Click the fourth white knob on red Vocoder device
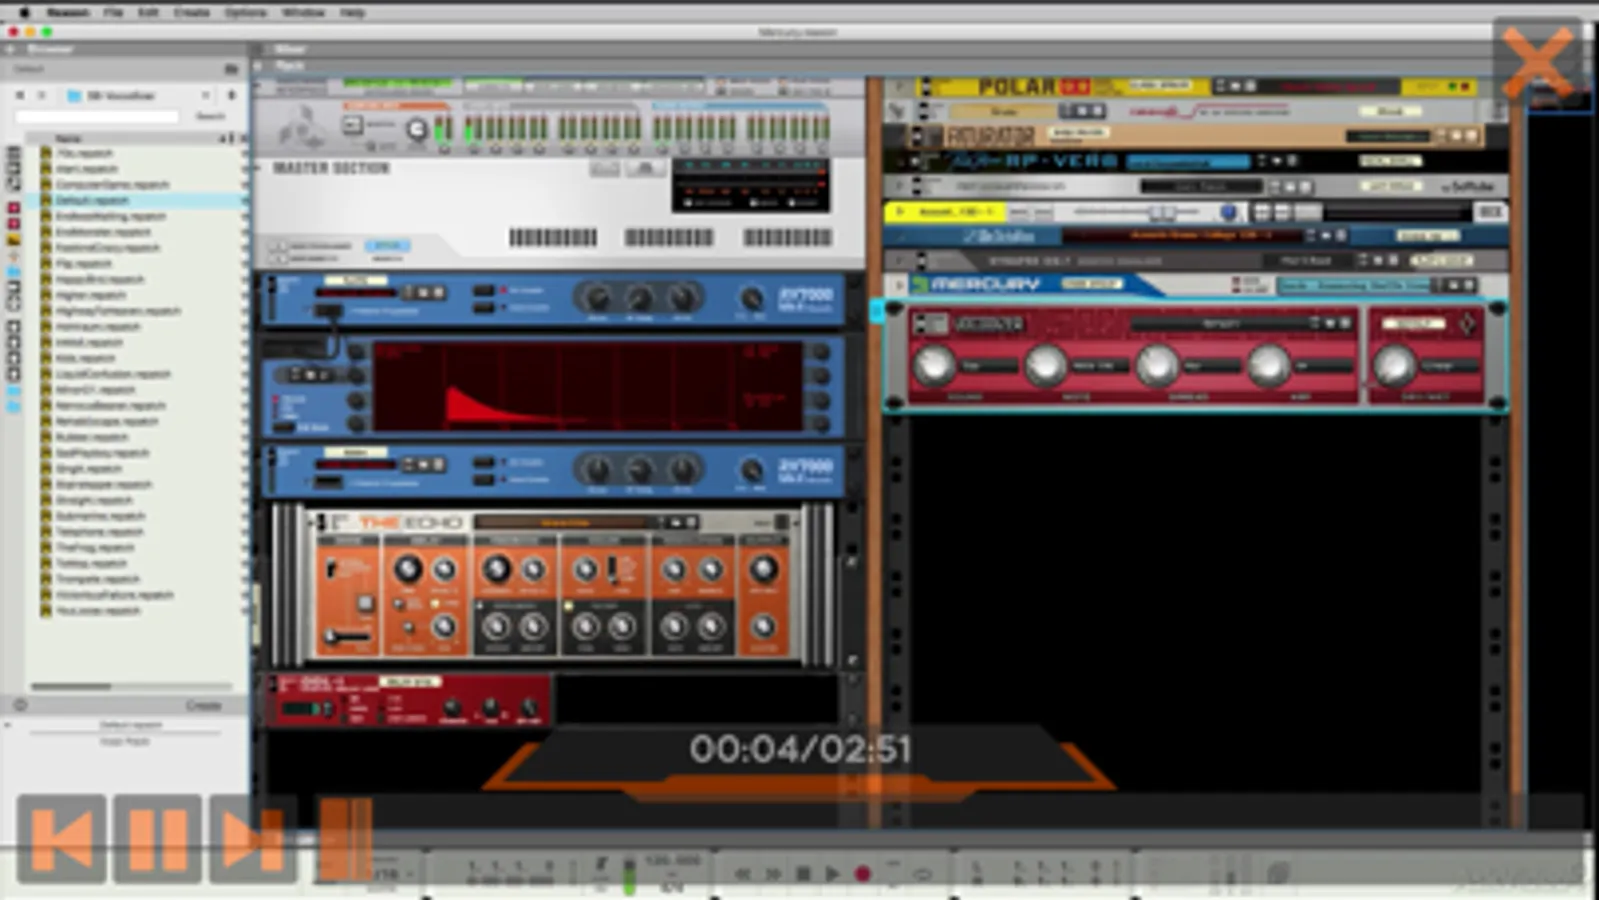Image resolution: width=1599 pixels, height=900 pixels. coord(1268,366)
